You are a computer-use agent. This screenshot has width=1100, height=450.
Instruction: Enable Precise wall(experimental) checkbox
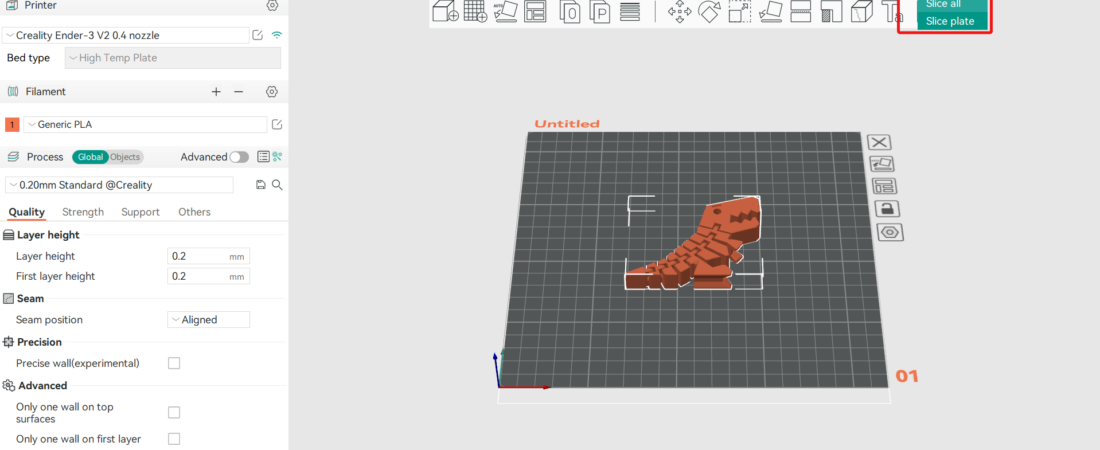174,363
